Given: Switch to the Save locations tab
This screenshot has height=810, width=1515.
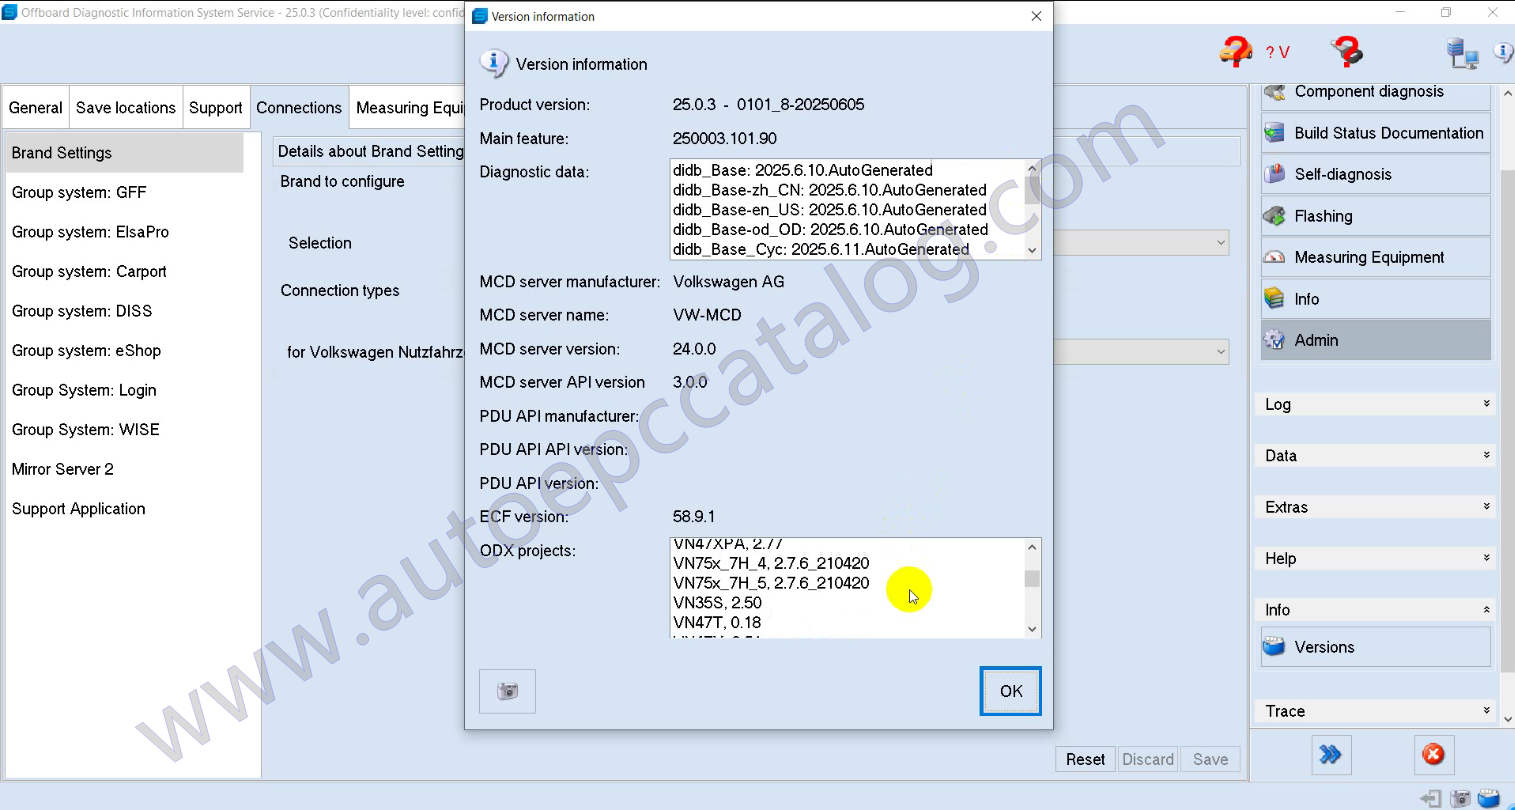Looking at the screenshot, I should tap(125, 108).
